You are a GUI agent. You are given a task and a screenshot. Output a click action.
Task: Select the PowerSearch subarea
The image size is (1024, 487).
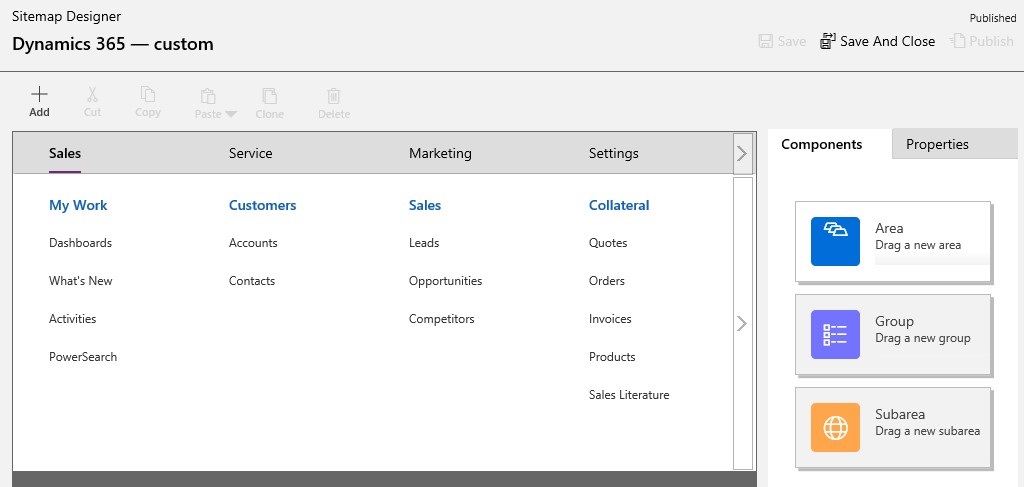pos(83,357)
